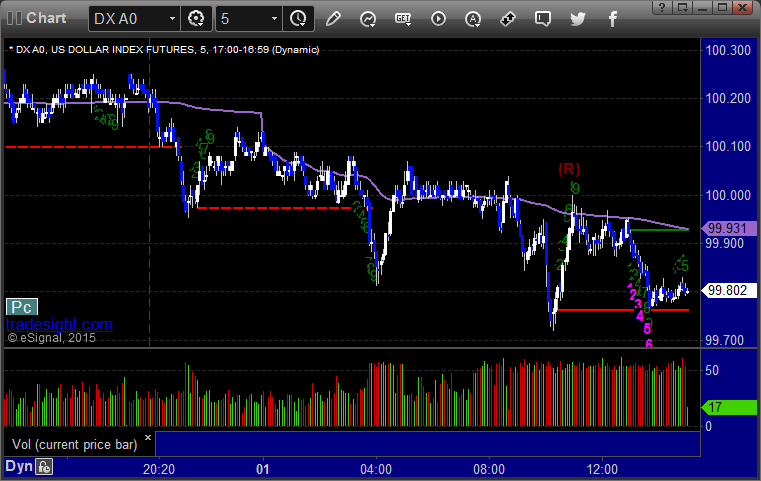Click the 04:00 time axis label

(376, 469)
